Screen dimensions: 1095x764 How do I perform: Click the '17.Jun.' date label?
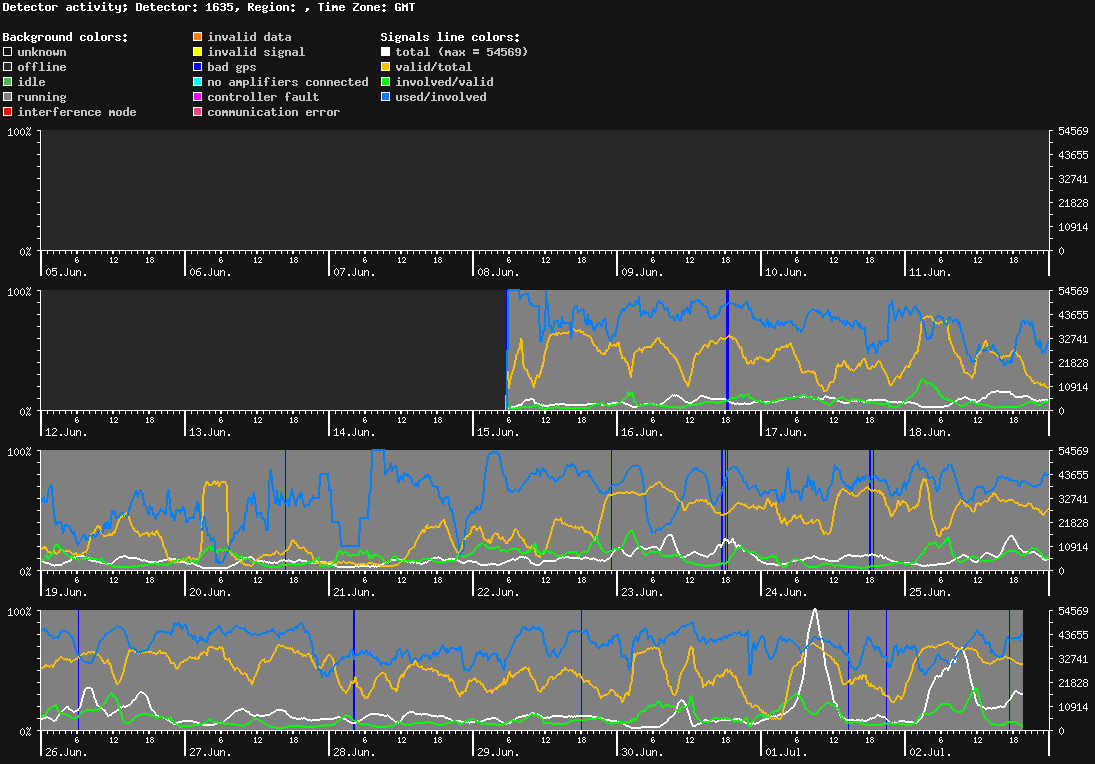tap(786, 432)
